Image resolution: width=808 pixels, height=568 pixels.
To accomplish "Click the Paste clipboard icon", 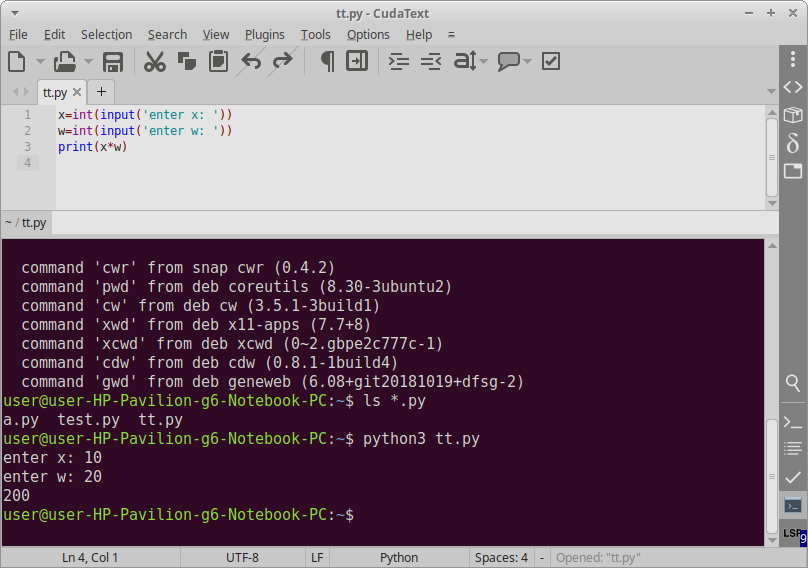I will point(218,62).
